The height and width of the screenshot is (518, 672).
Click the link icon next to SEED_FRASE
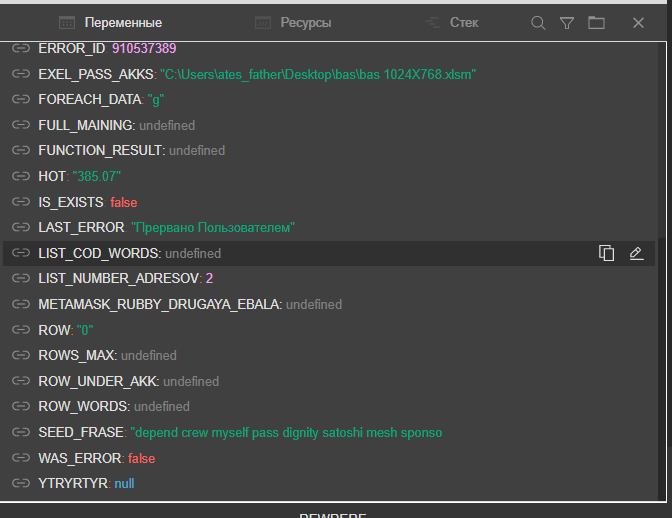(21, 432)
